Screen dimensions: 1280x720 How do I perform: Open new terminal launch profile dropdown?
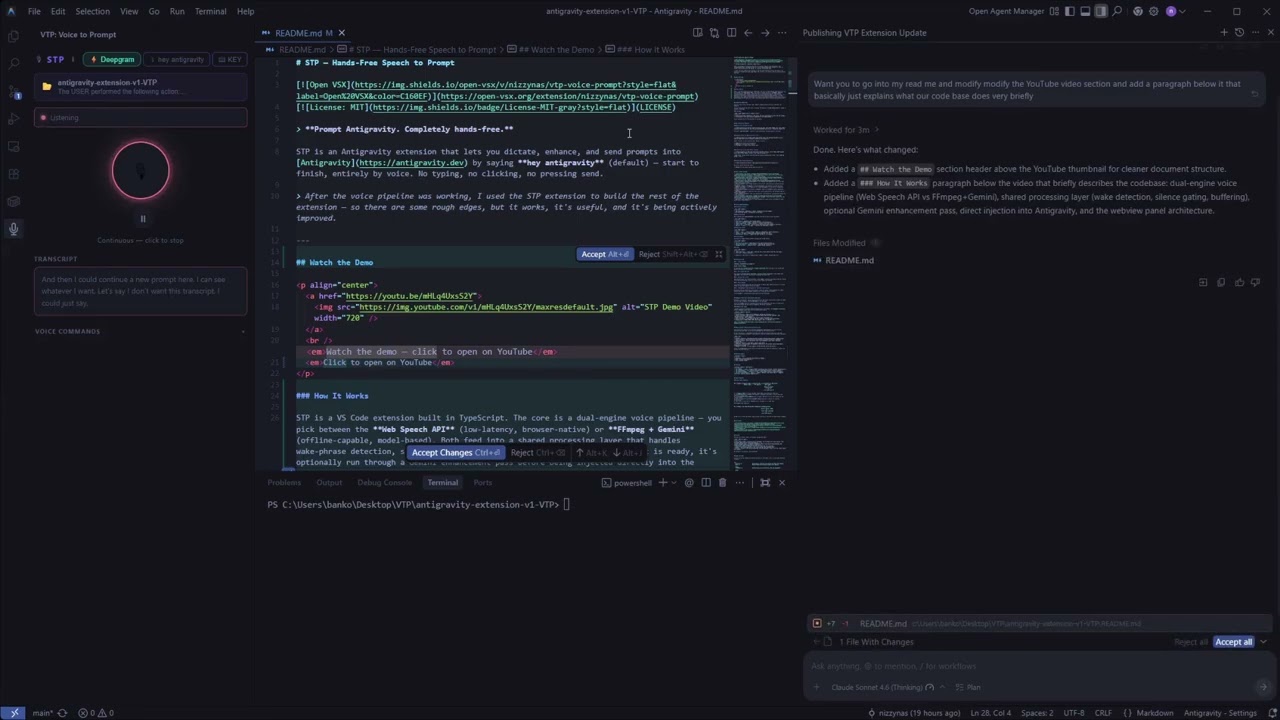point(673,483)
